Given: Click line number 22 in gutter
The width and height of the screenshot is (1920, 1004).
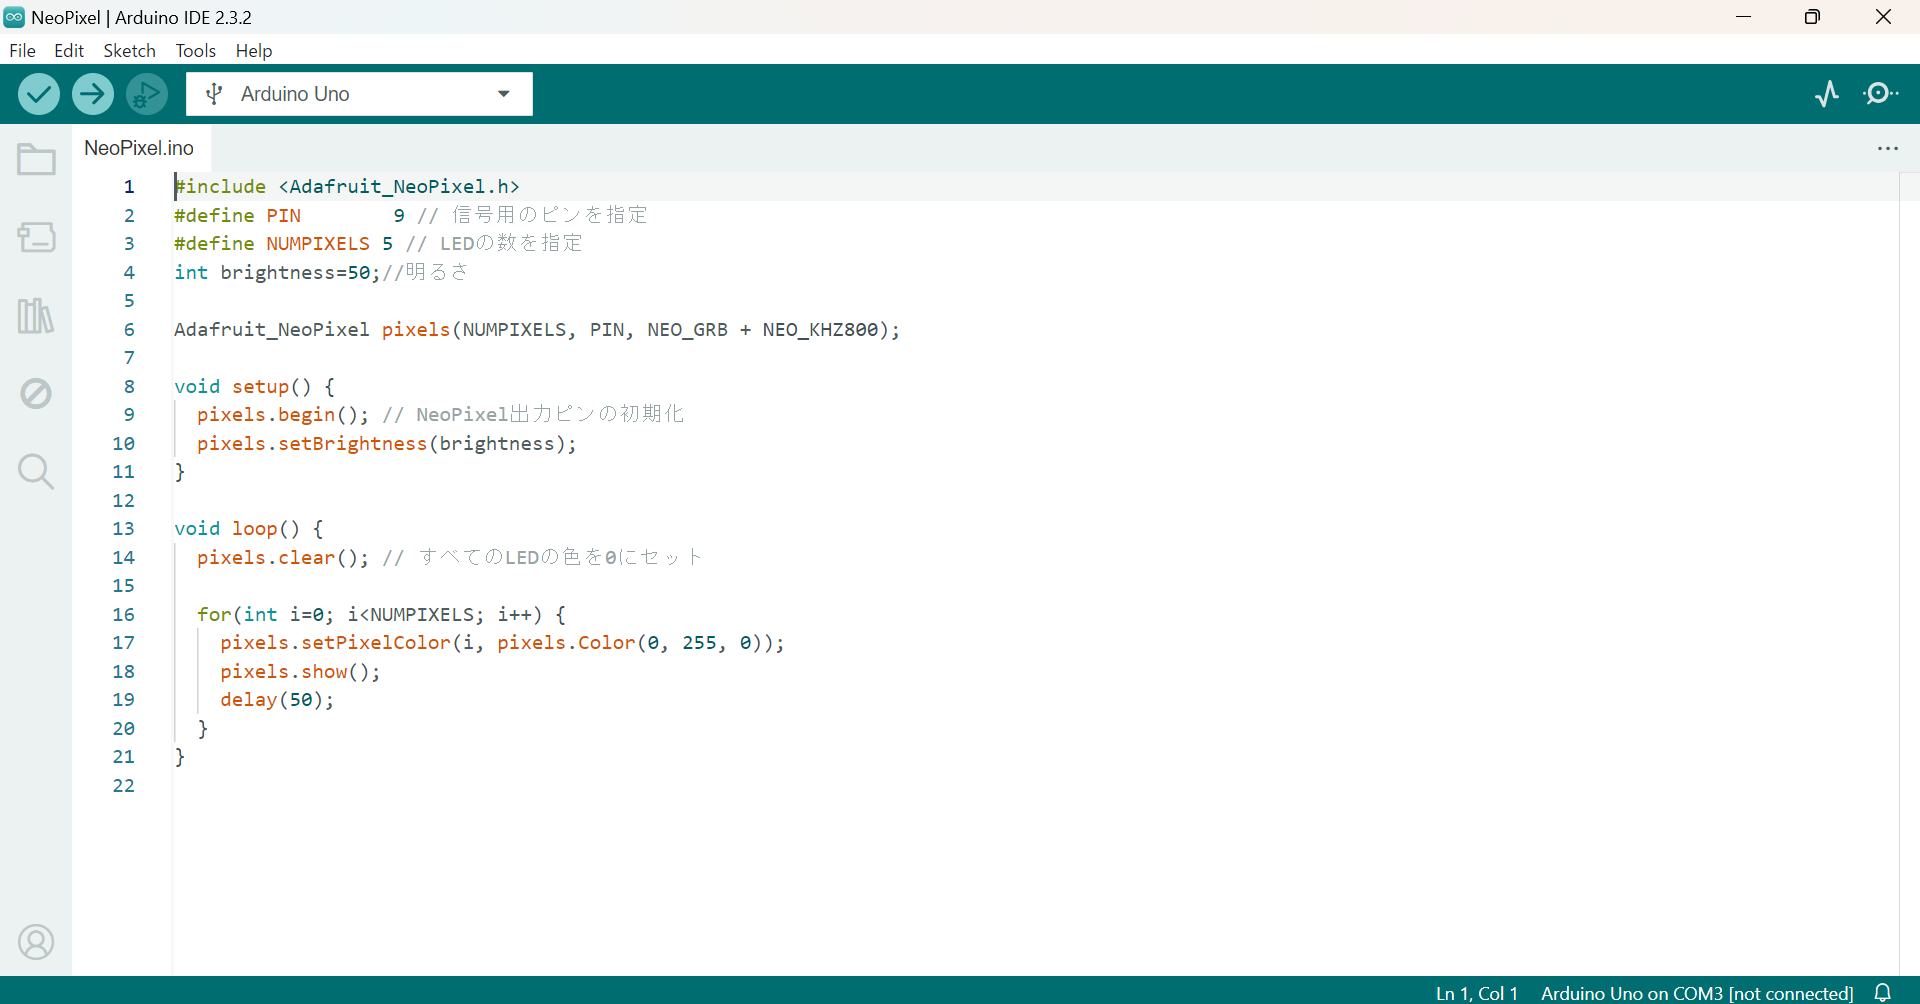Looking at the screenshot, I should click(x=123, y=785).
